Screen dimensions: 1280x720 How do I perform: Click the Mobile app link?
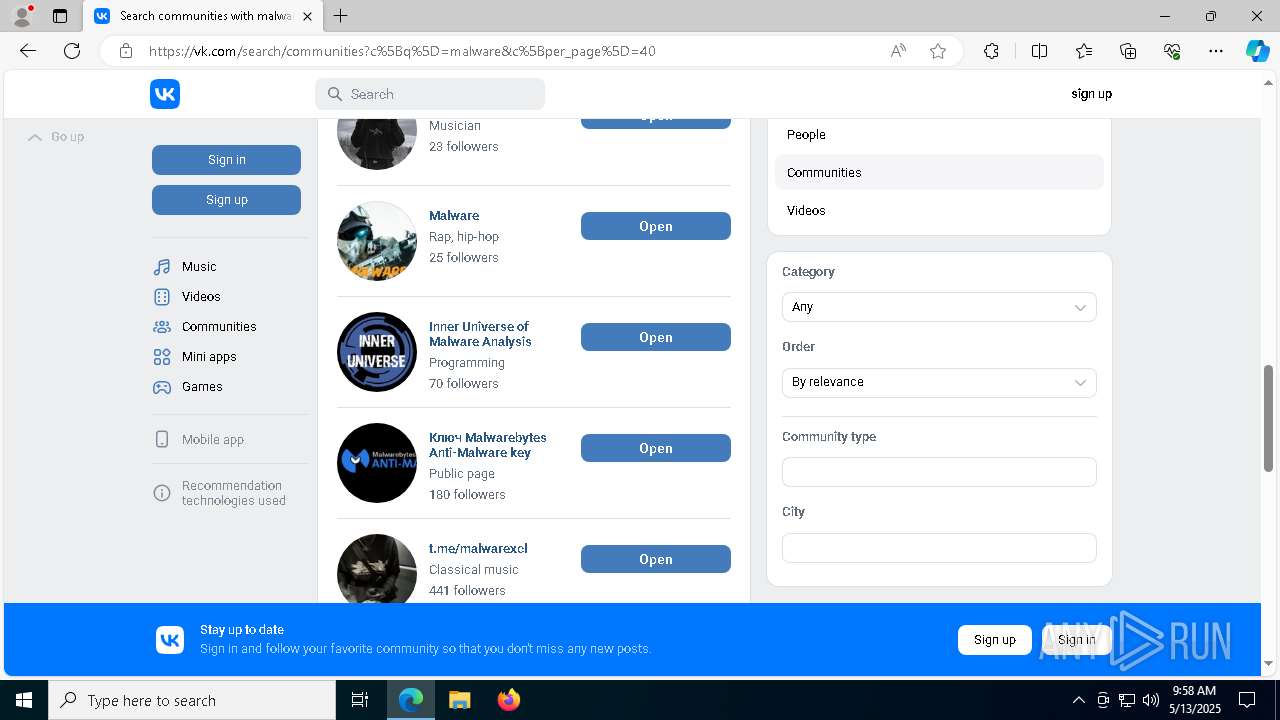click(x=213, y=440)
